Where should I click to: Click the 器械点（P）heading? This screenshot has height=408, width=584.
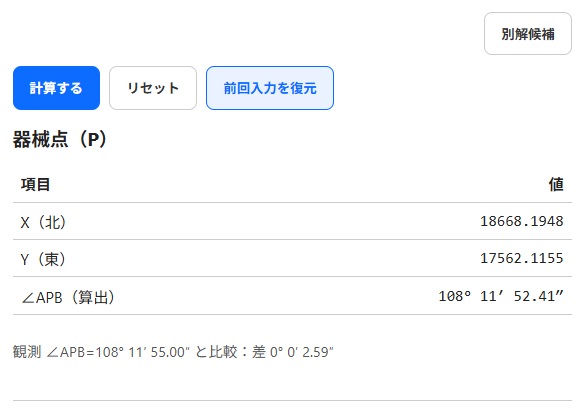coord(60,139)
